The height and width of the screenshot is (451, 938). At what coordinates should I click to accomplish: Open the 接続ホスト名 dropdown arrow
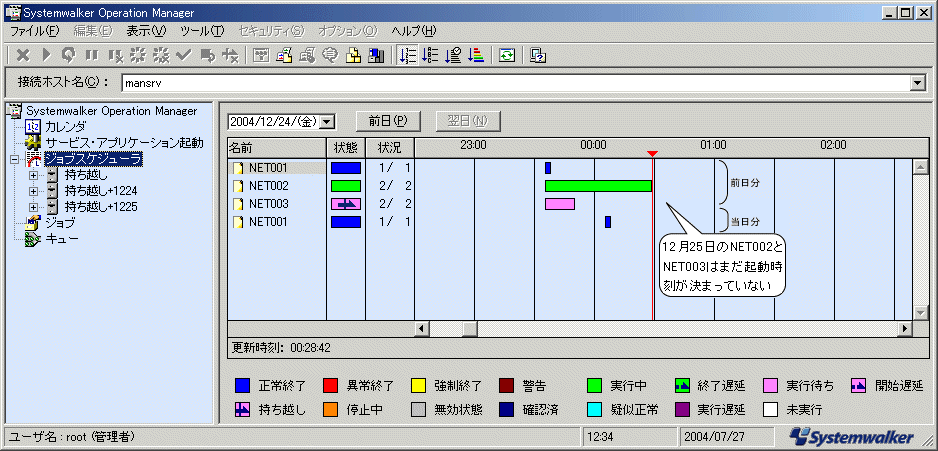917,83
